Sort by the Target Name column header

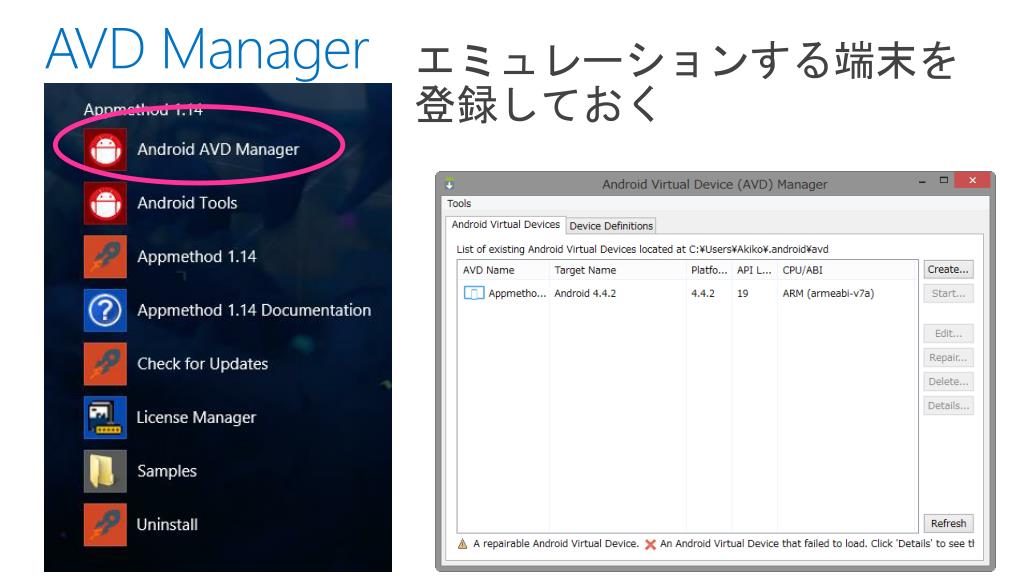pyautogui.click(x=618, y=270)
